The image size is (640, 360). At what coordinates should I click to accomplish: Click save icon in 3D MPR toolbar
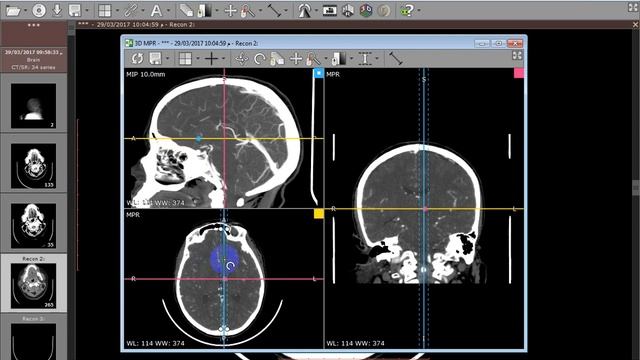point(156,59)
